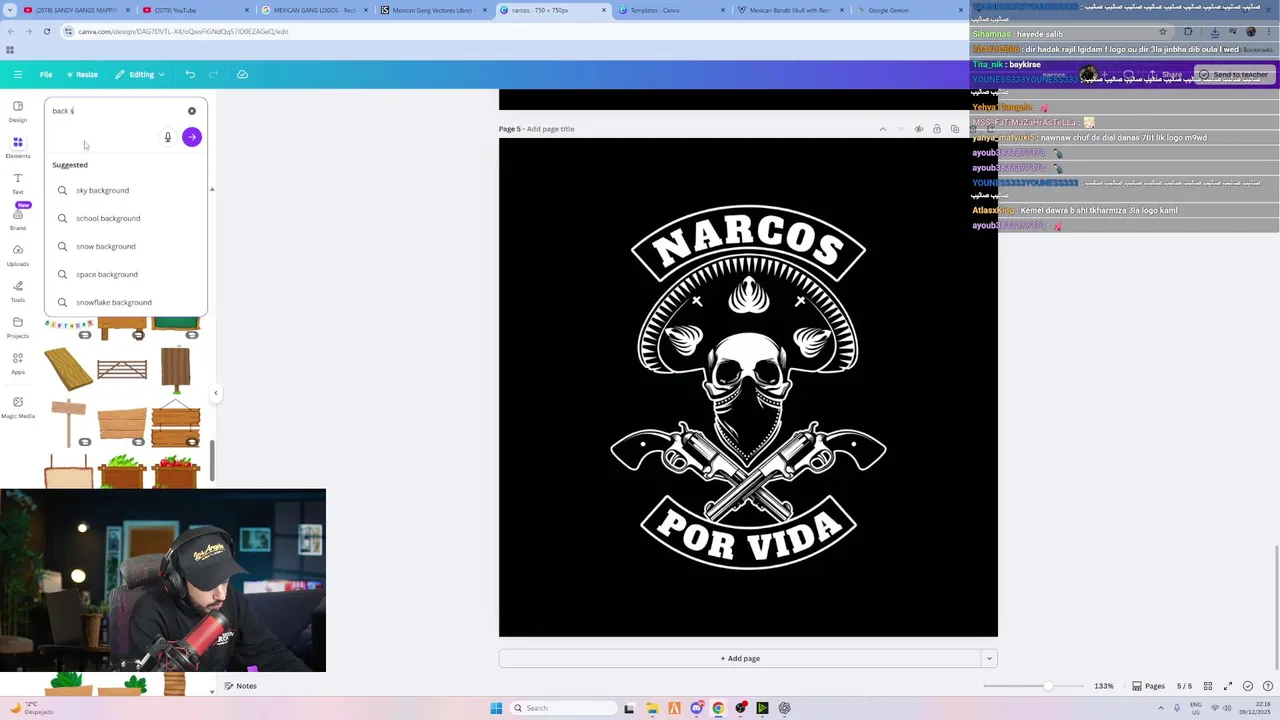Redo the last undone action

click(x=213, y=74)
